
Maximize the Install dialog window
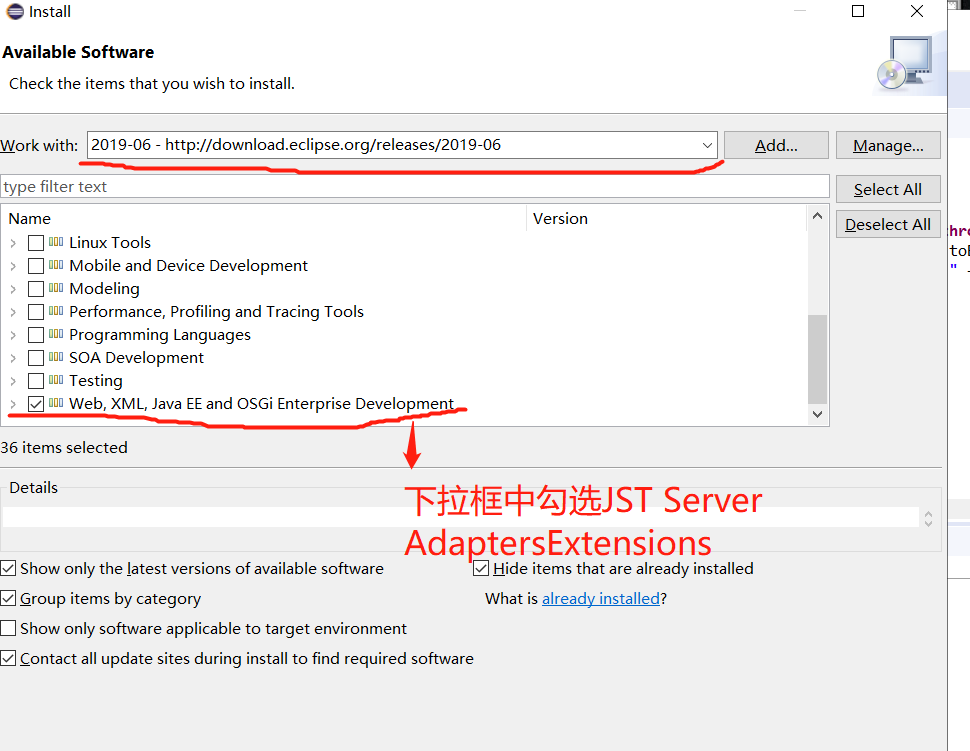pyautogui.click(x=858, y=11)
